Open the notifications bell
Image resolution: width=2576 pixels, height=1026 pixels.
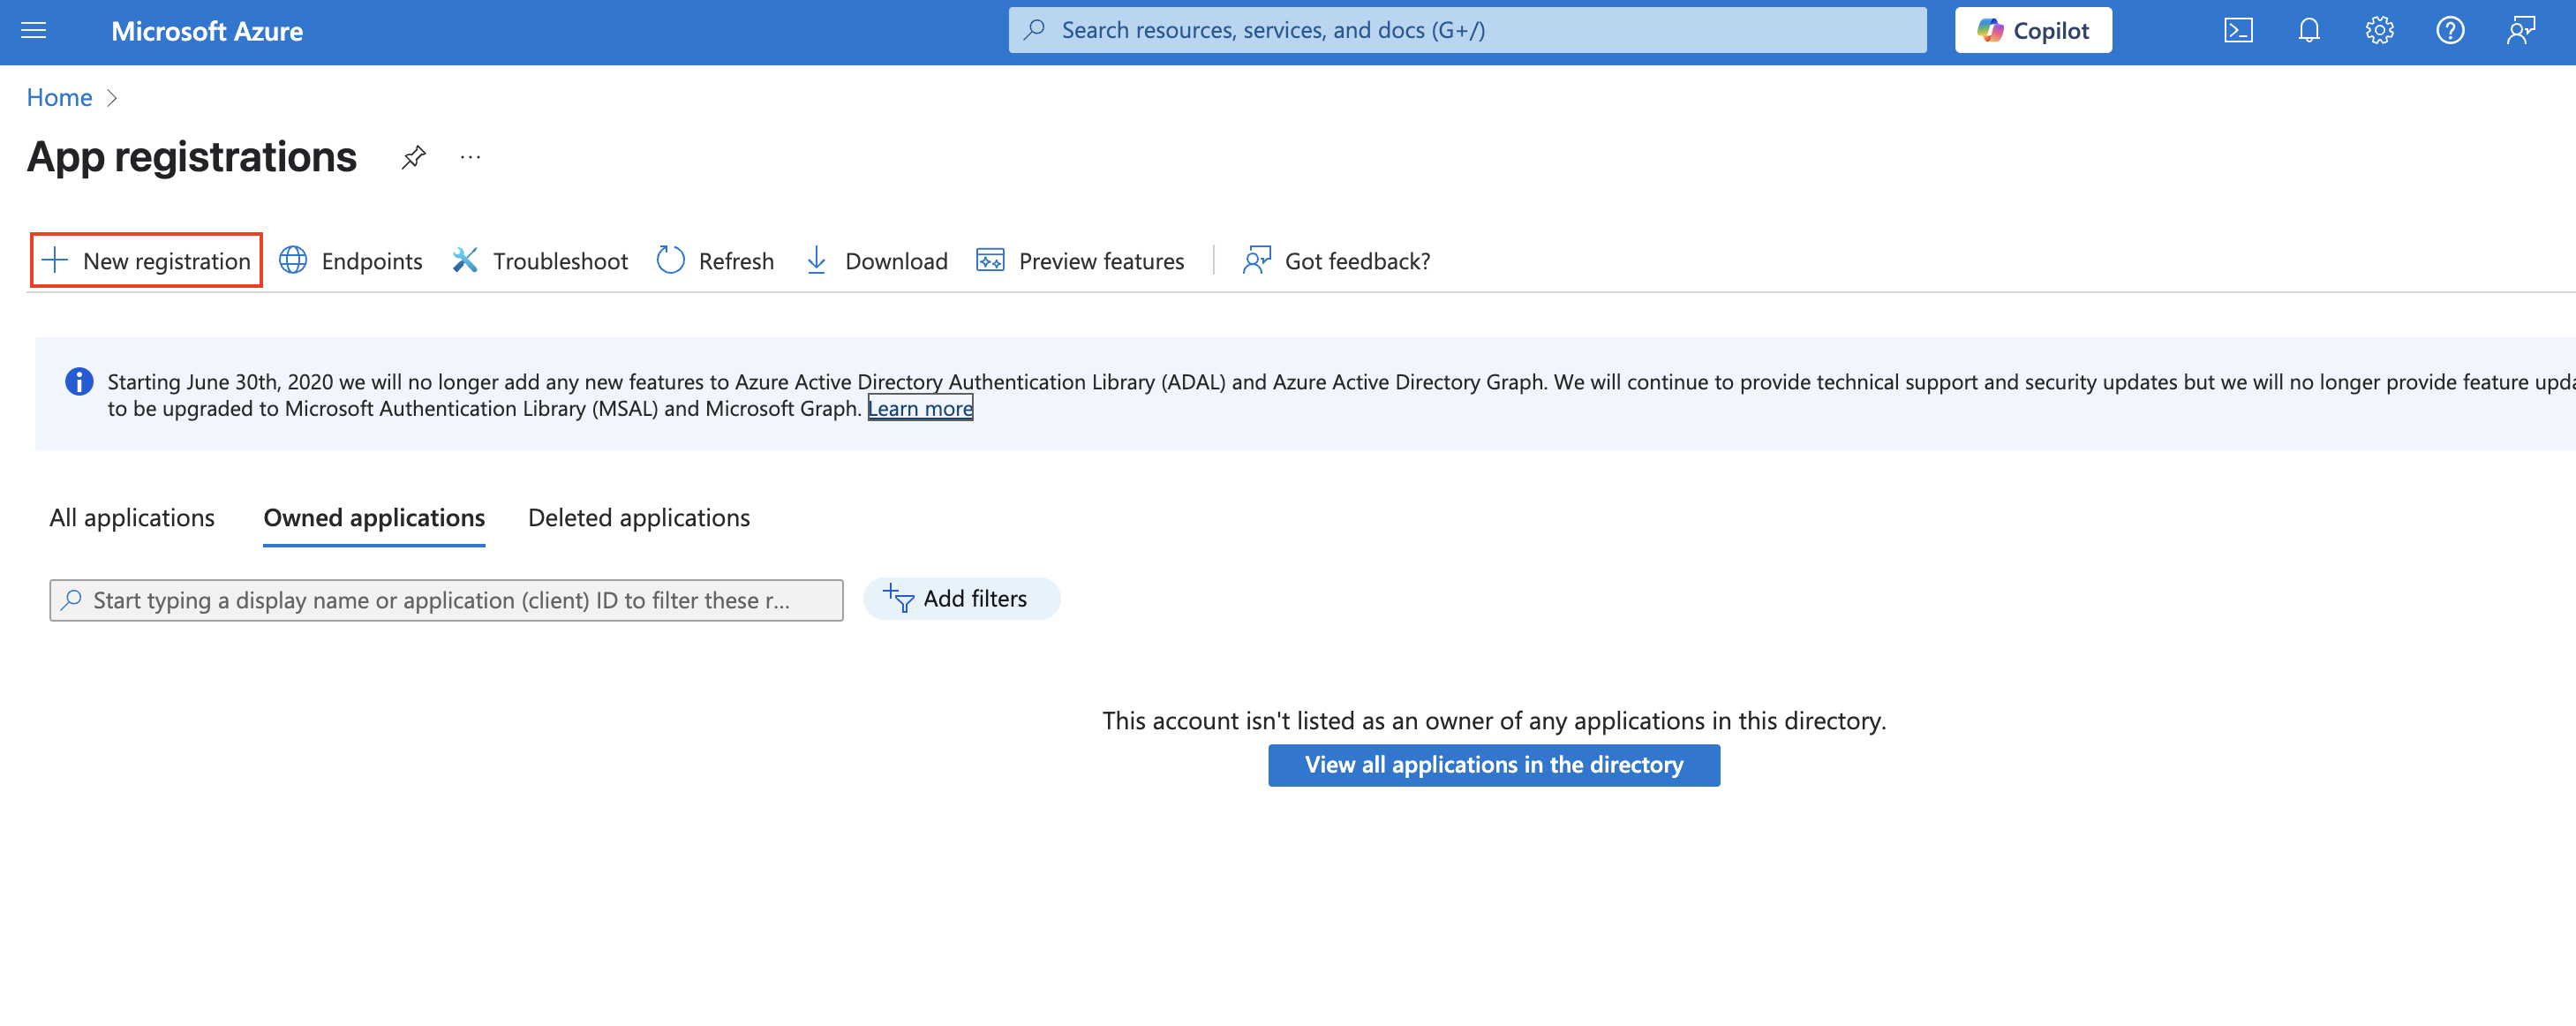[x=2308, y=31]
